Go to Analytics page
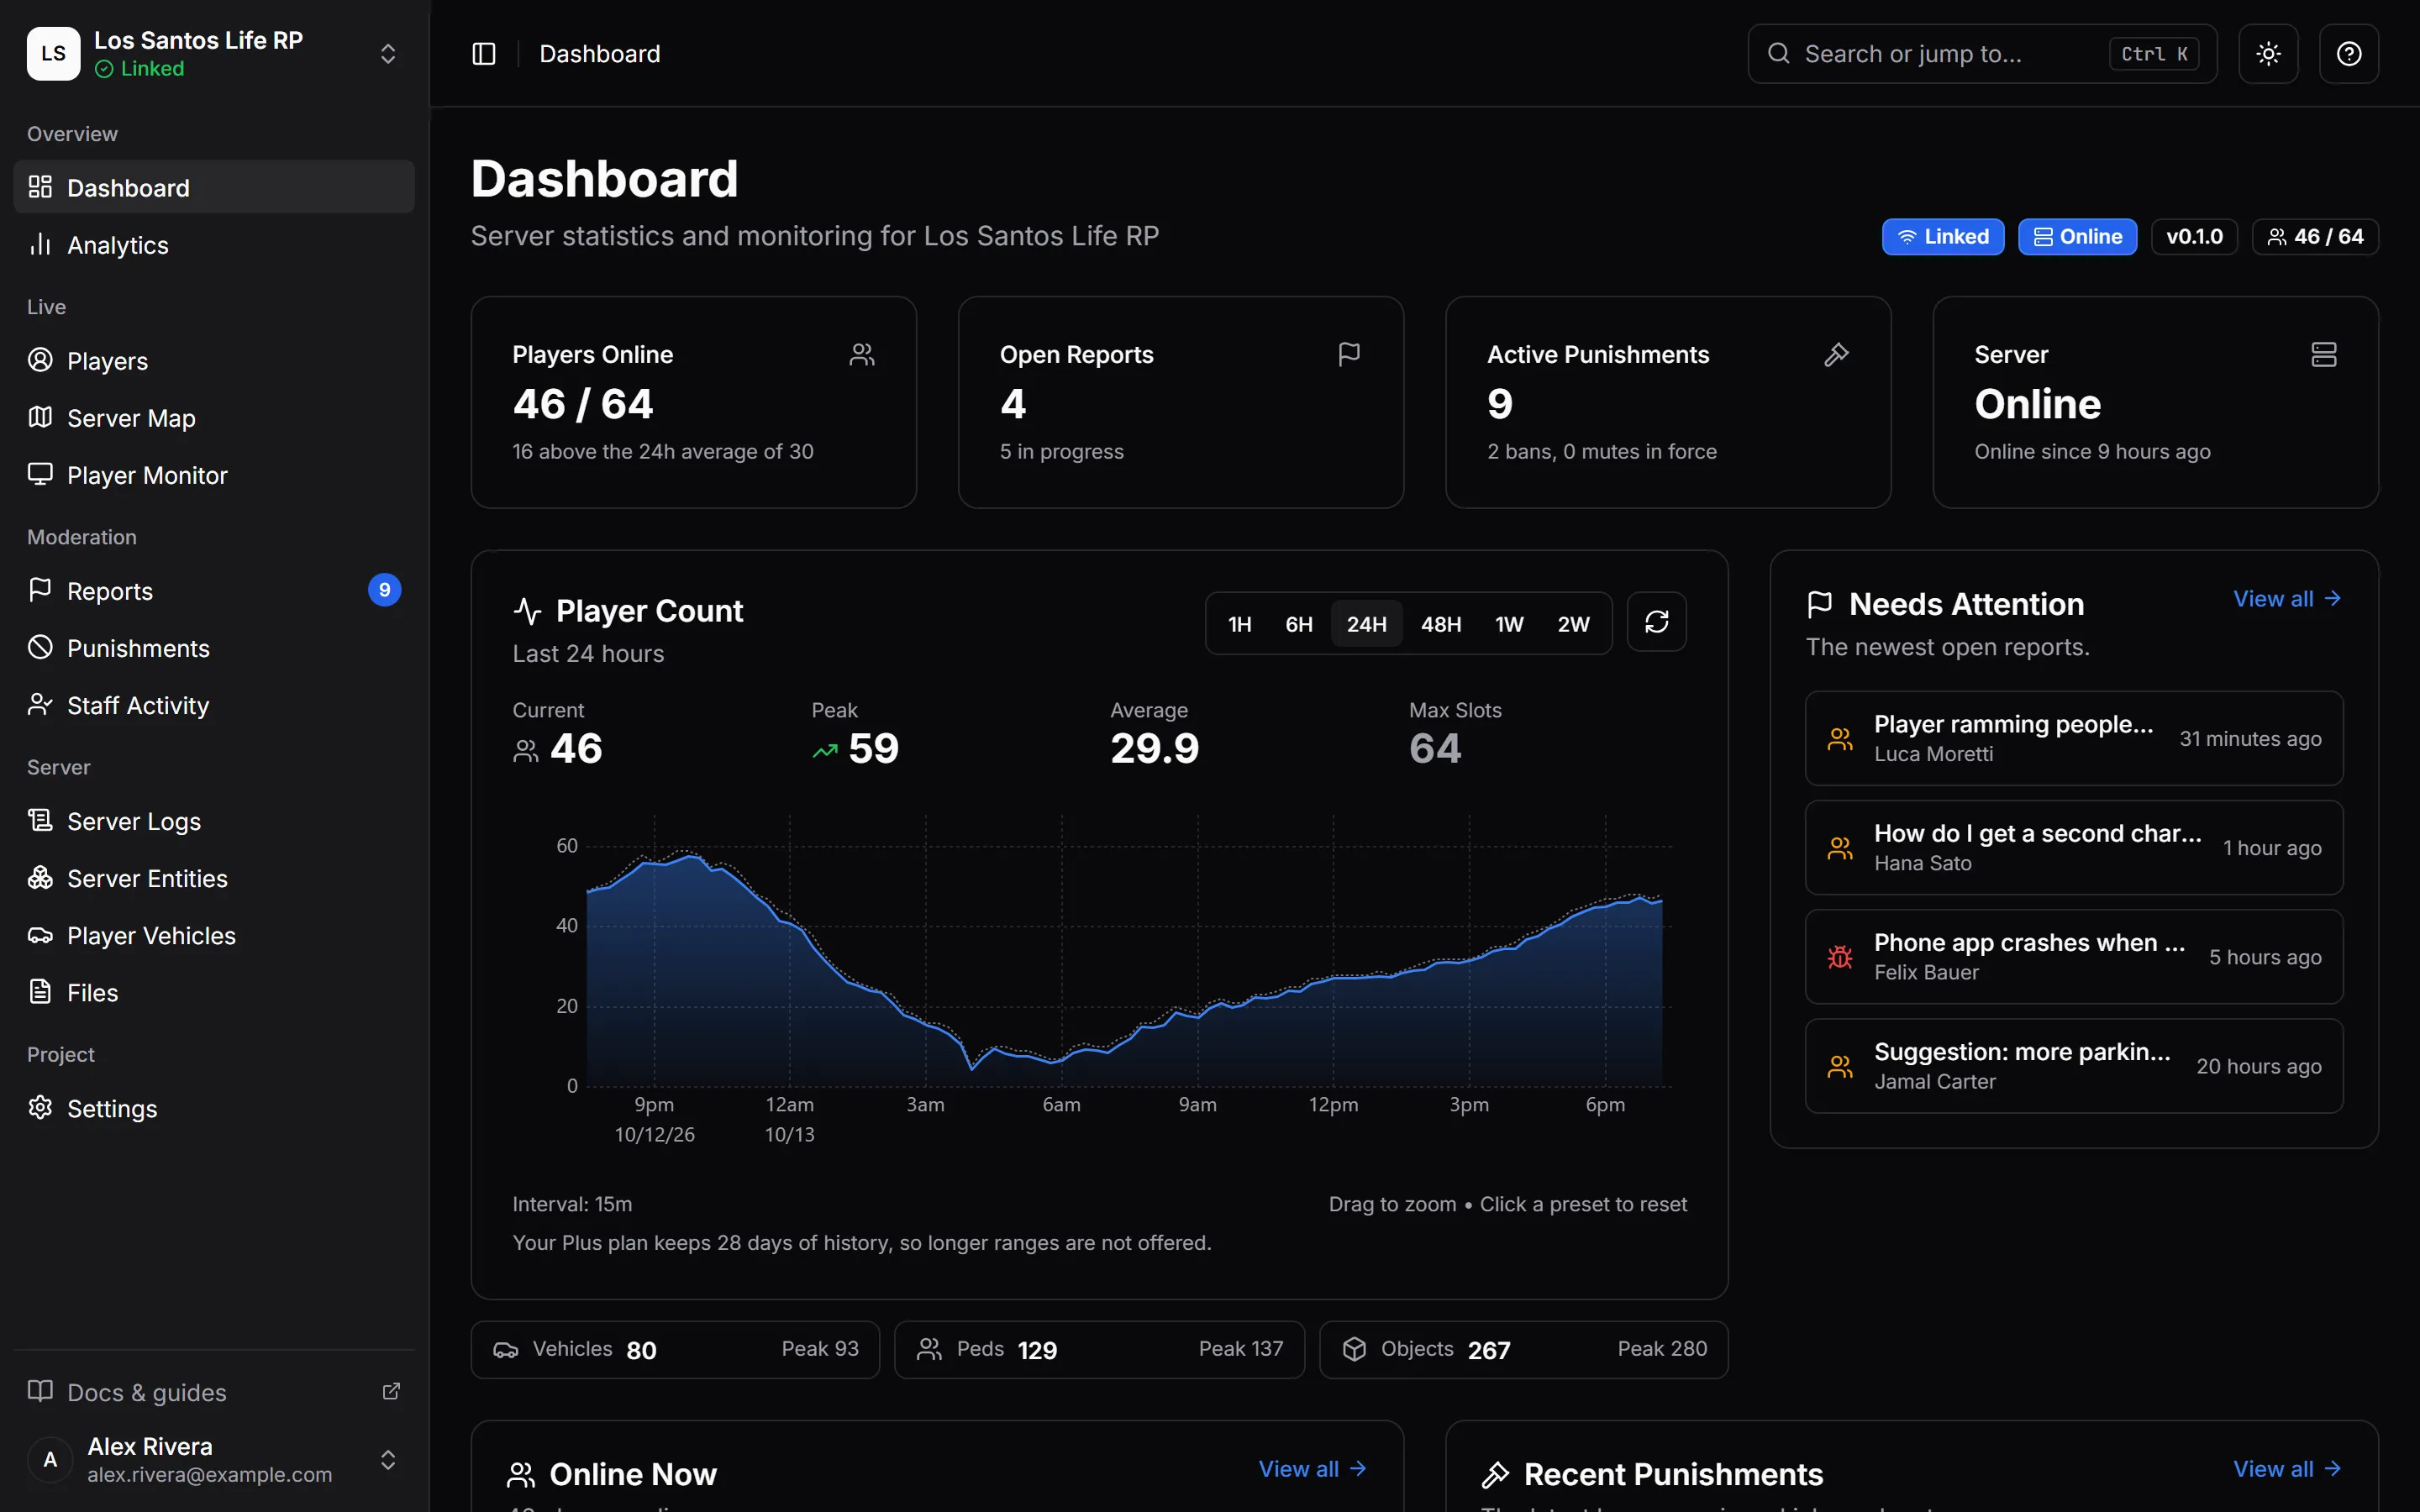Viewport: 2420px width, 1512px height. [x=214, y=245]
